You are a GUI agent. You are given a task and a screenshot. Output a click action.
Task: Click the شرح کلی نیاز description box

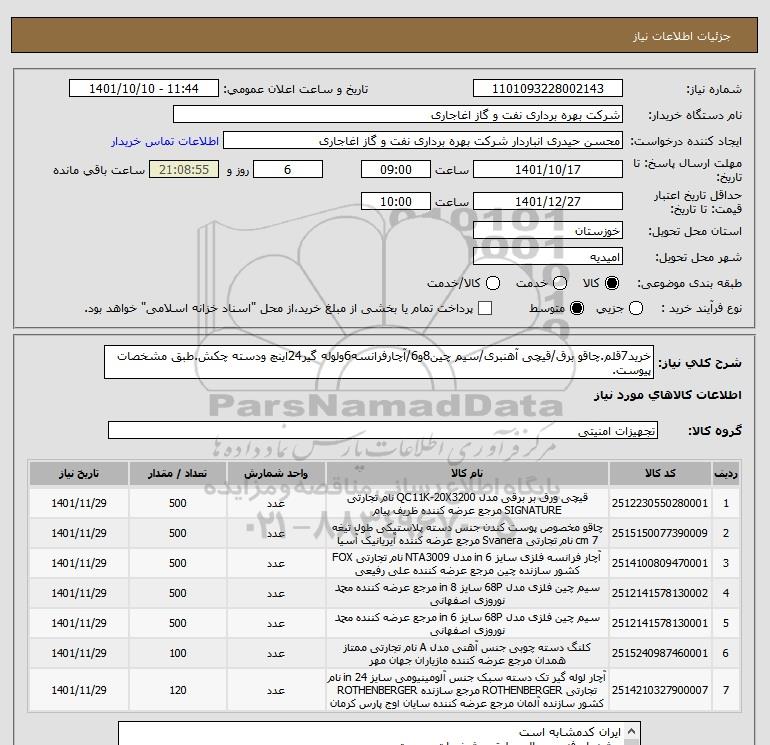pos(379,362)
